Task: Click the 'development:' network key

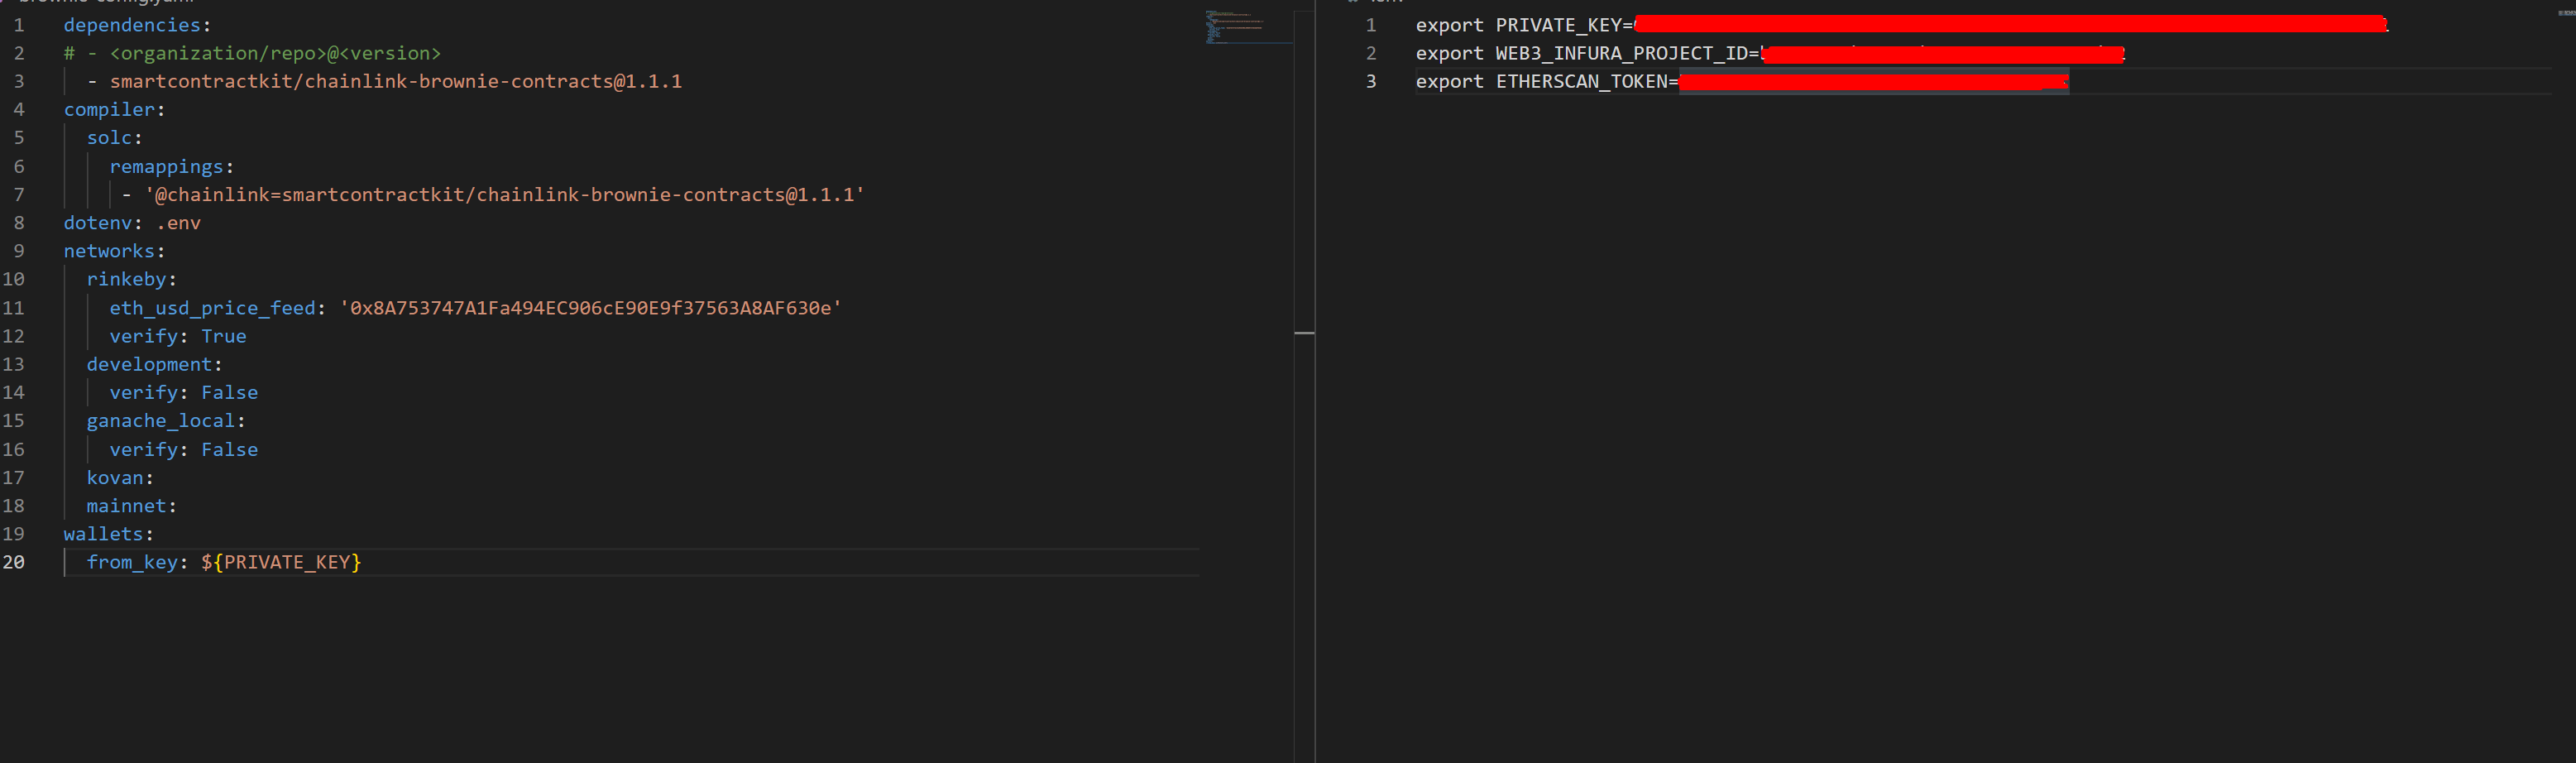Action: click(154, 364)
